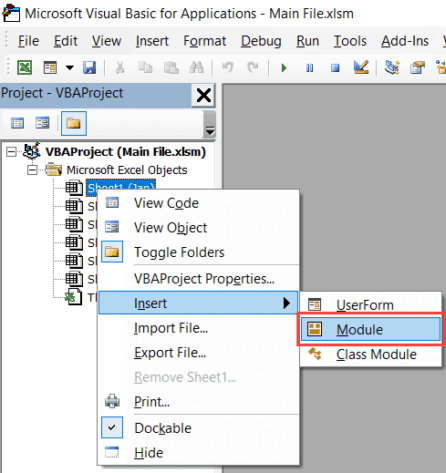Click the Break pause icon

pos(310,68)
